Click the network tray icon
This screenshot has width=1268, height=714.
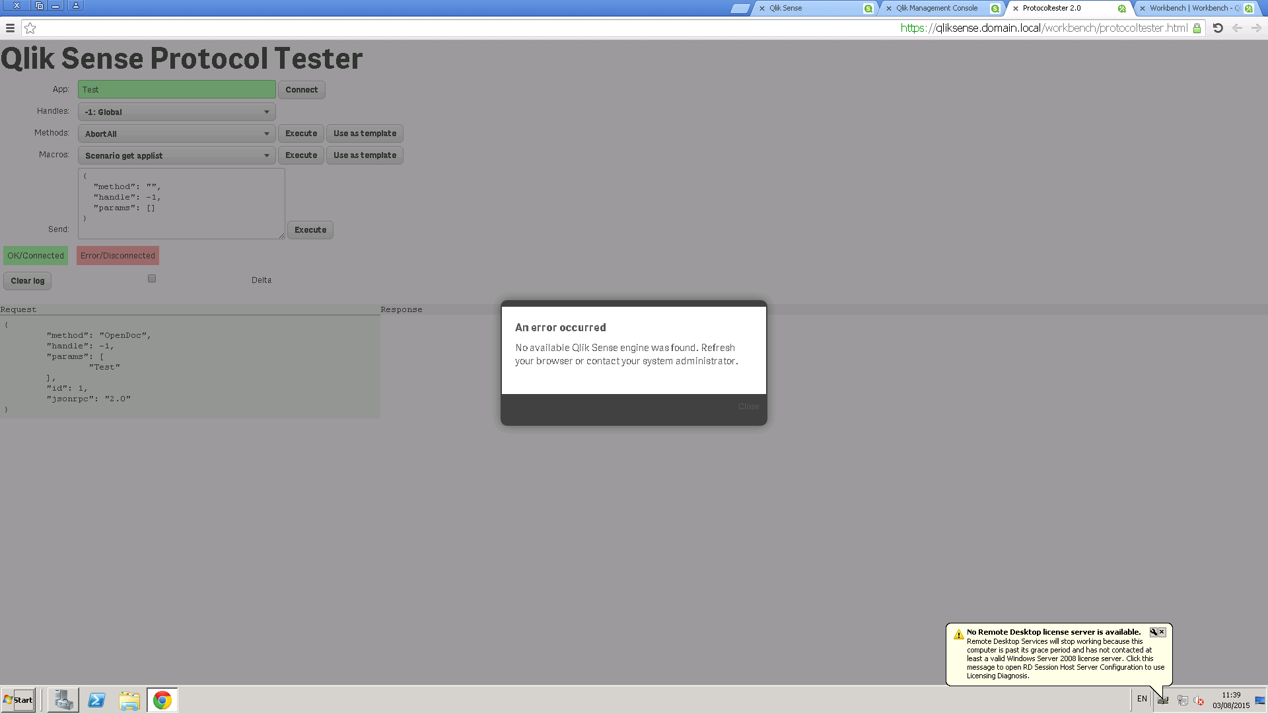(1182, 701)
